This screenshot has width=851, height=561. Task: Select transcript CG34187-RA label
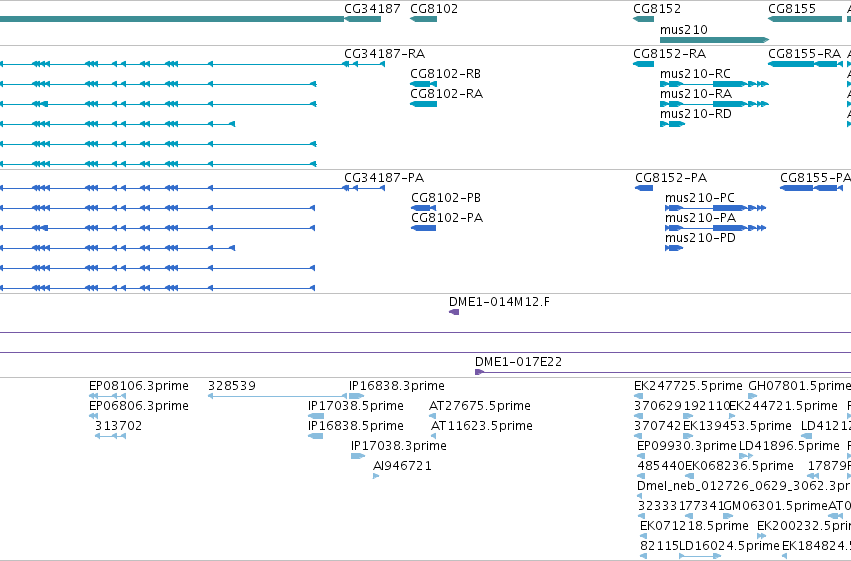click(x=385, y=54)
